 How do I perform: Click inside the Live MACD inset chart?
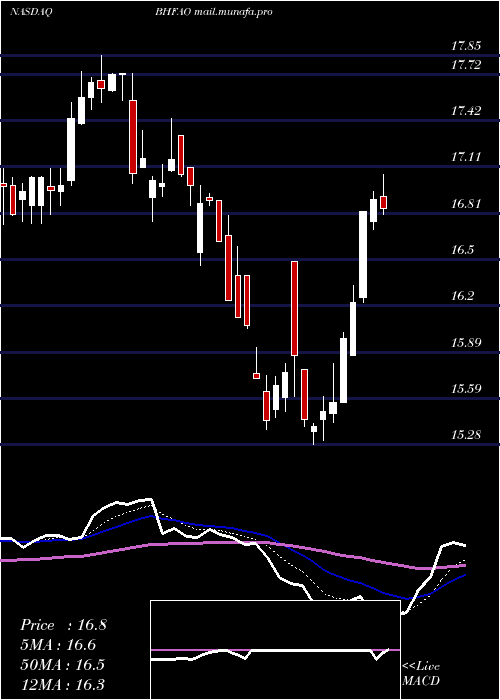tap(275, 650)
